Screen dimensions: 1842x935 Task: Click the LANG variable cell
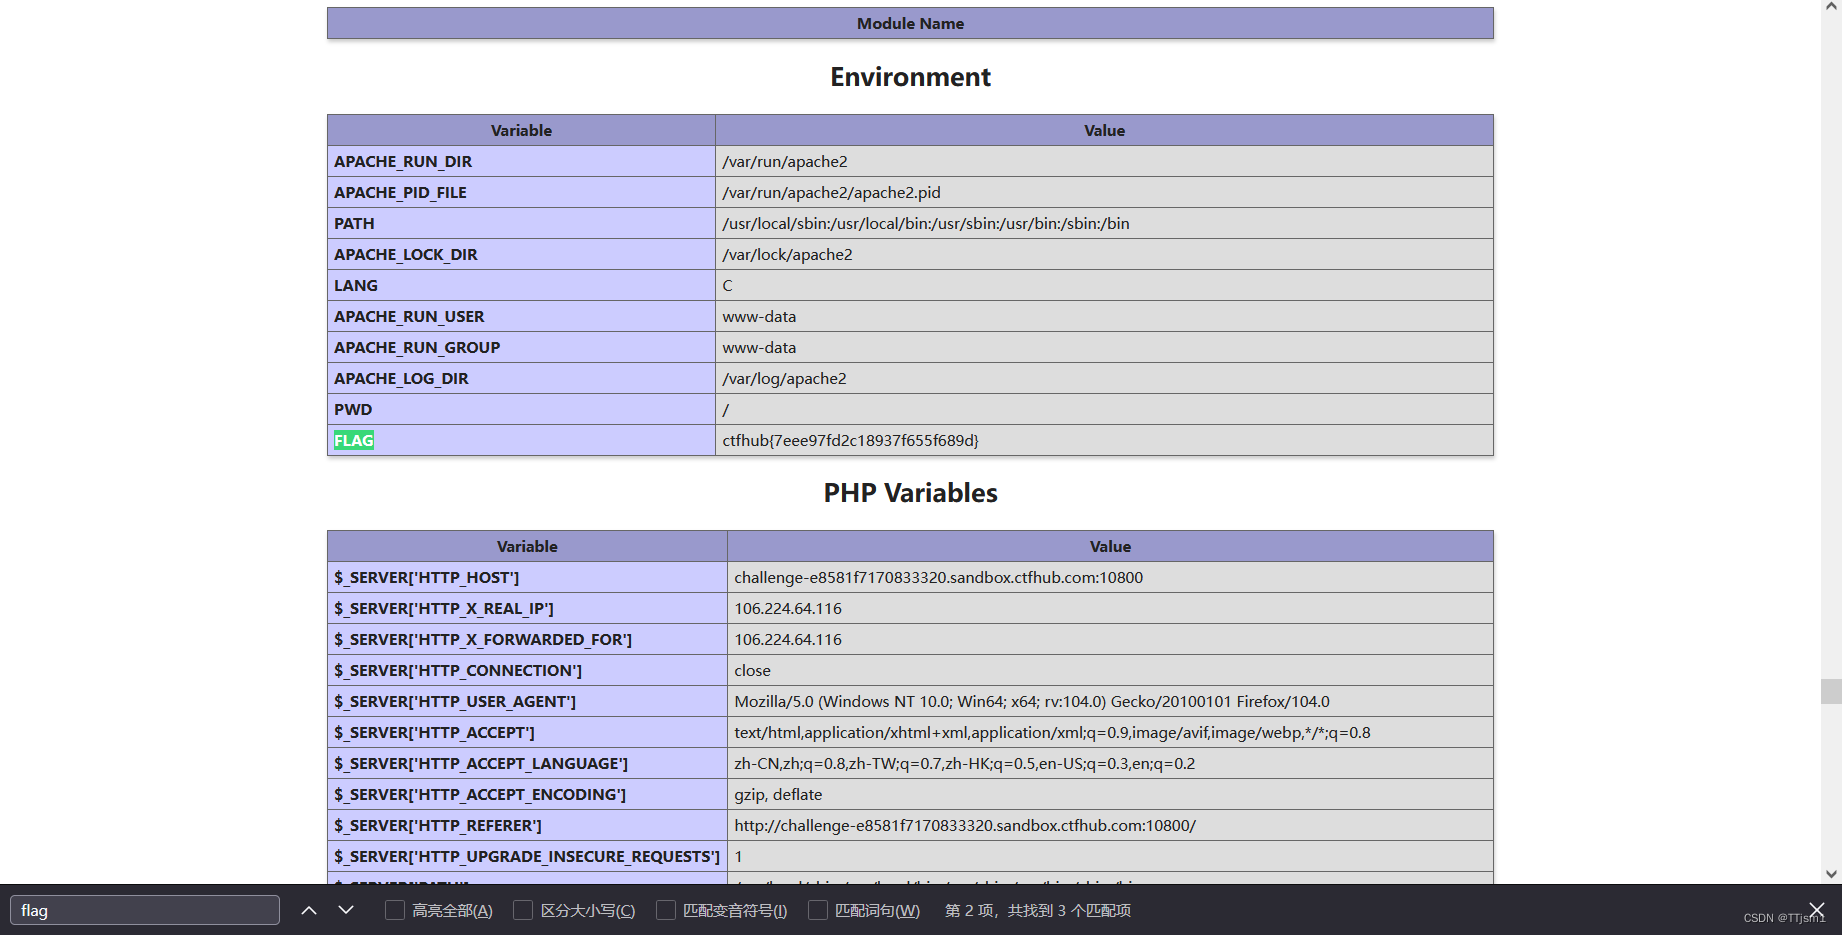coord(521,285)
